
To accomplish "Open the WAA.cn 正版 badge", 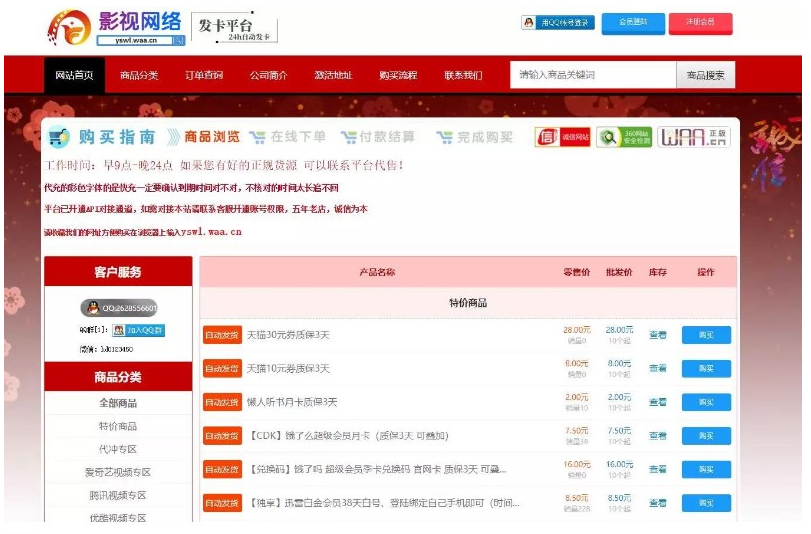I will pos(694,137).
